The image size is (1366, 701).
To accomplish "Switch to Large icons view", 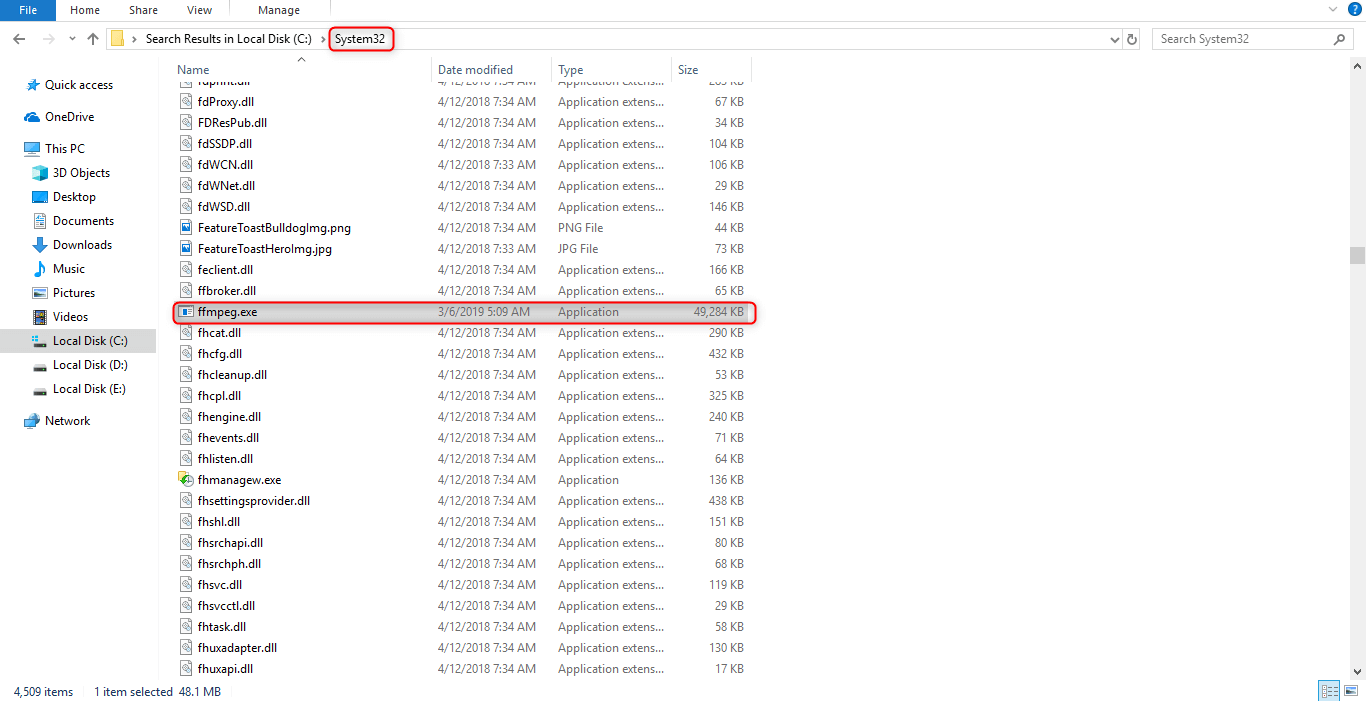I will click(1350, 691).
